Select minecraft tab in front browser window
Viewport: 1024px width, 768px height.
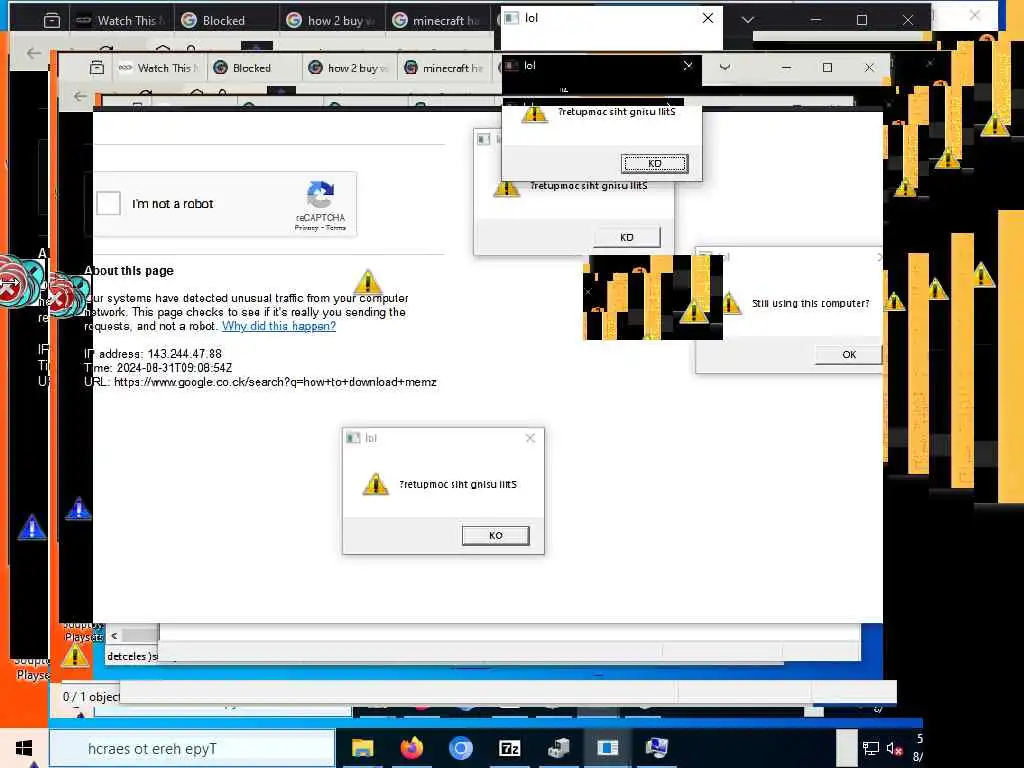click(445, 68)
